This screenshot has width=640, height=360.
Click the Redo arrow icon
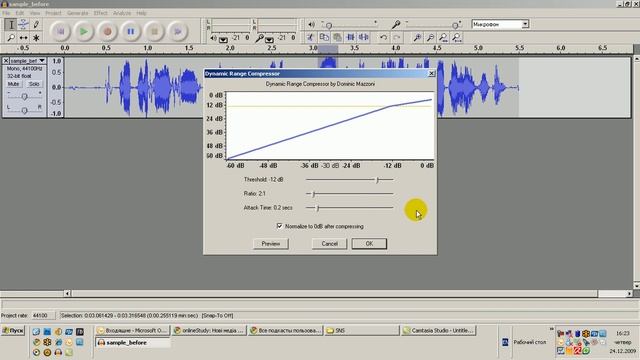[x=396, y=38]
